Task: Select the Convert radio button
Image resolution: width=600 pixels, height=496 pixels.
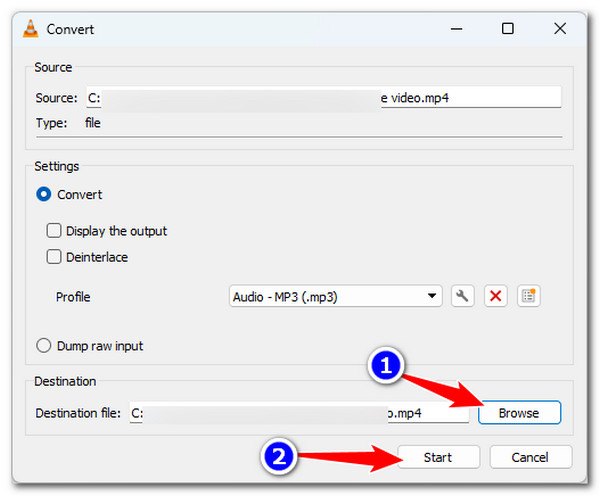Action: tap(44, 194)
